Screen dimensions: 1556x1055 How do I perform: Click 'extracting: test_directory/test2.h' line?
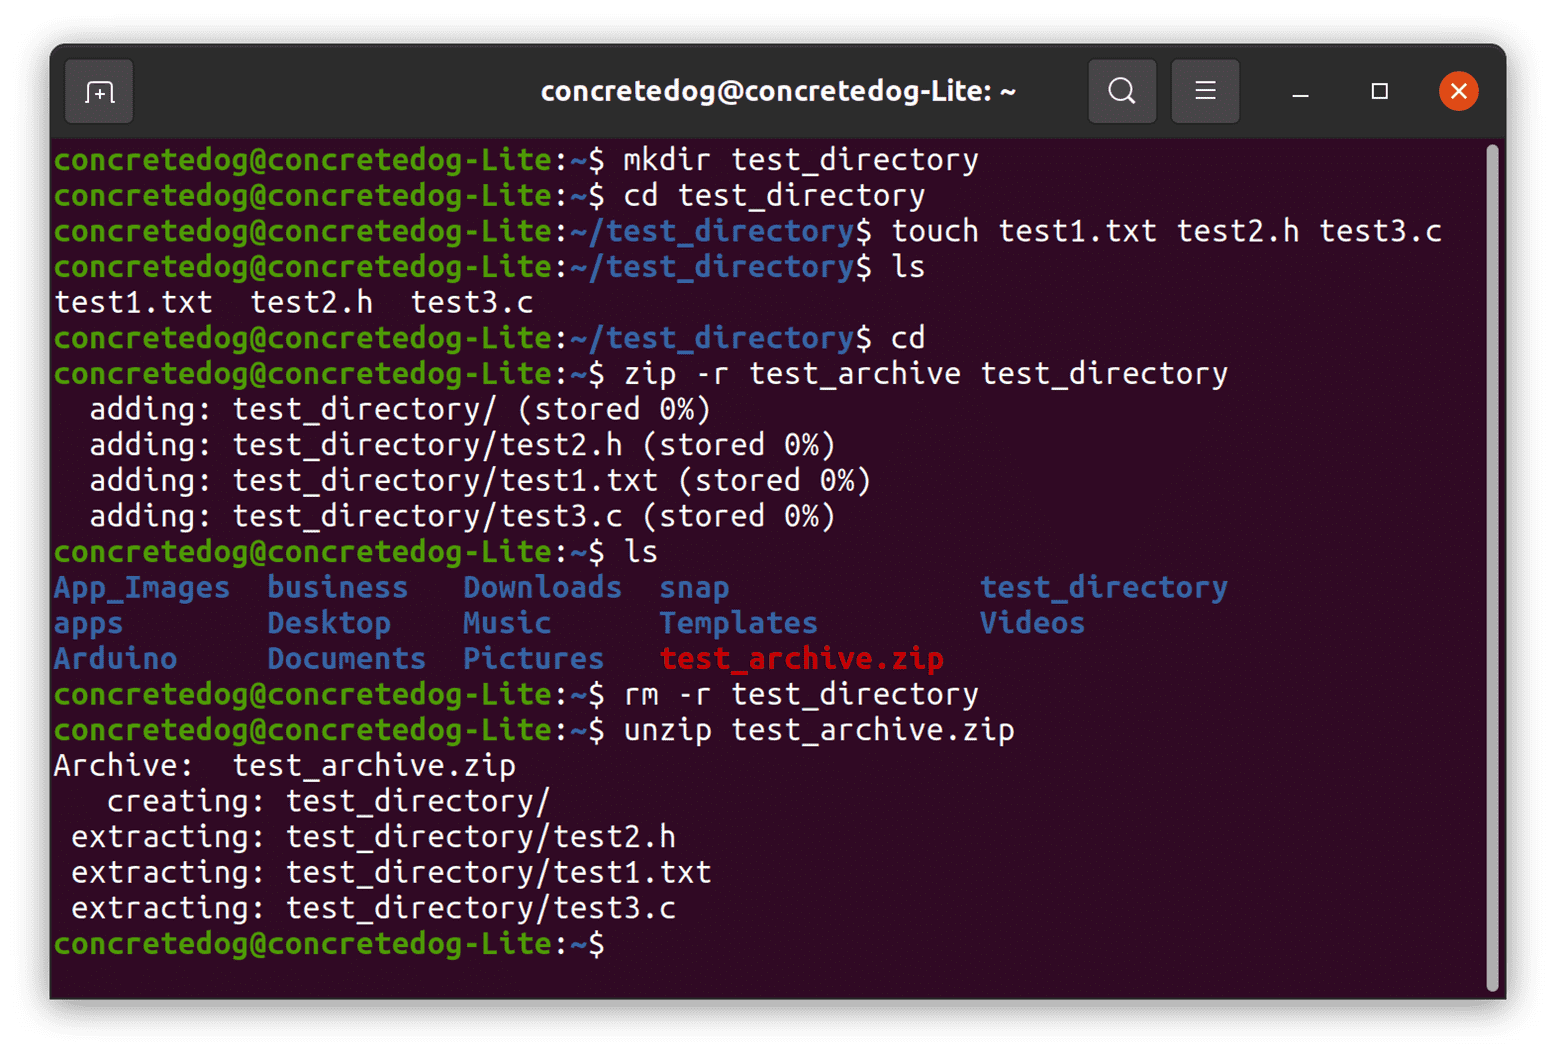374,837
